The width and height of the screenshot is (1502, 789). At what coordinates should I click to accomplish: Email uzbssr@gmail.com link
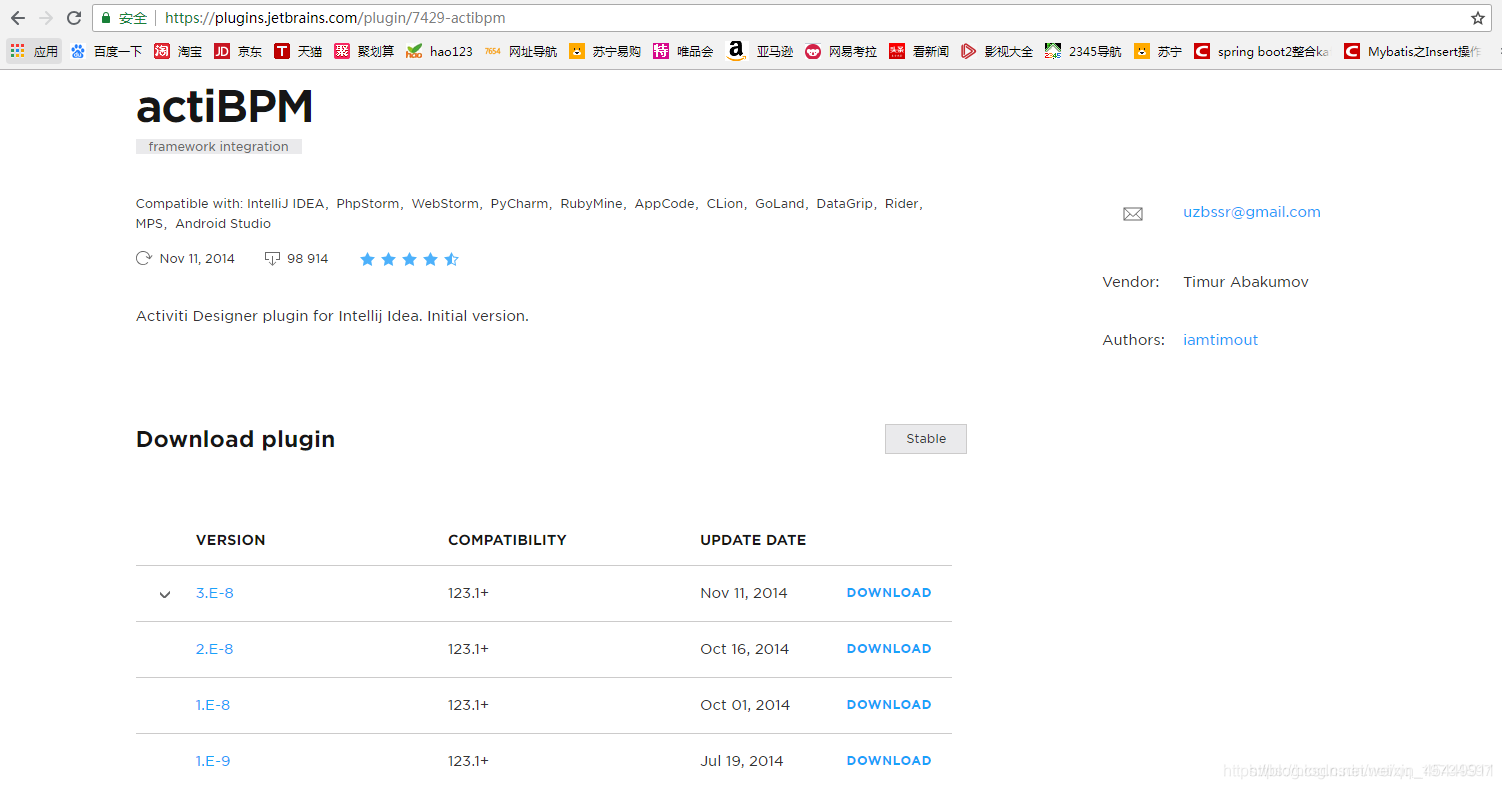pyautogui.click(x=1252, y=212)
